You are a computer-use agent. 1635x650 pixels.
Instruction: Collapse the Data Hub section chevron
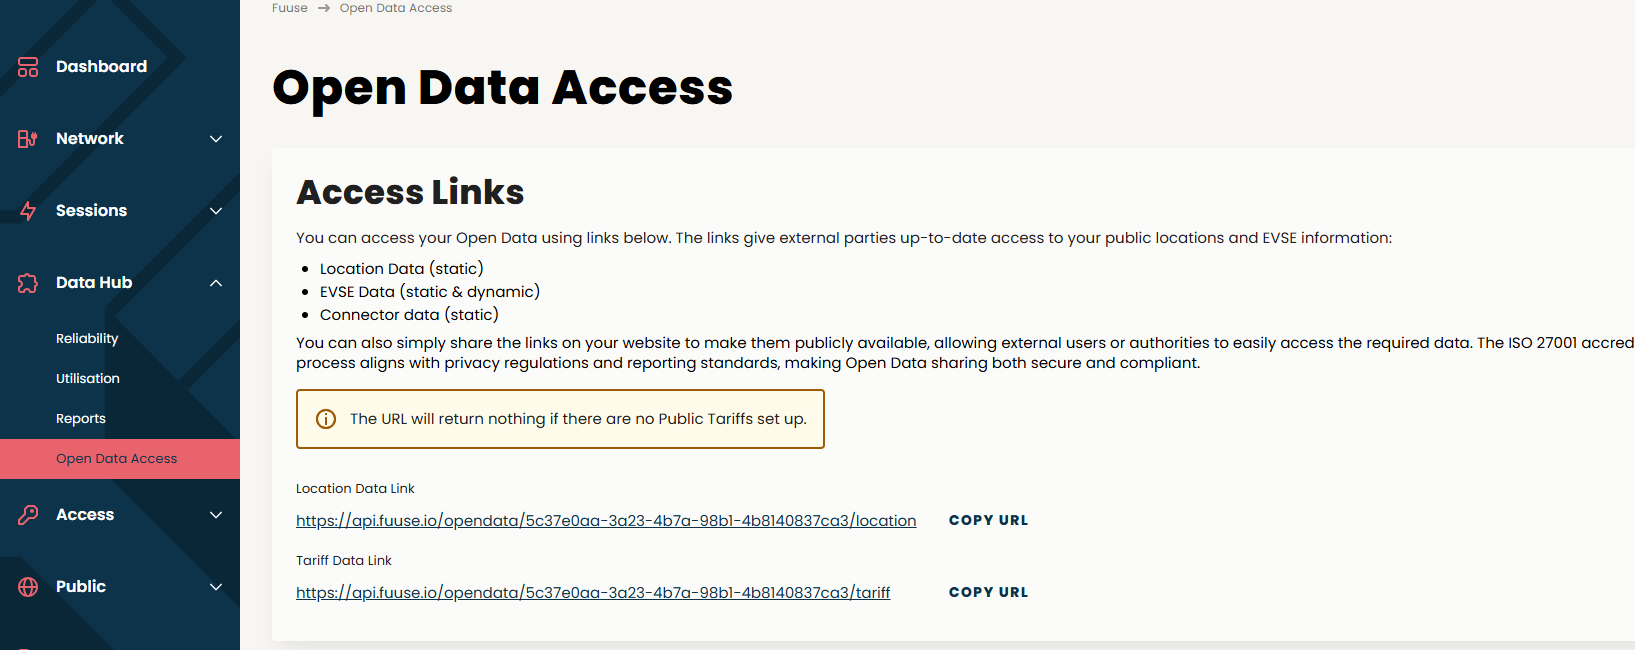[x=216, y=283]
